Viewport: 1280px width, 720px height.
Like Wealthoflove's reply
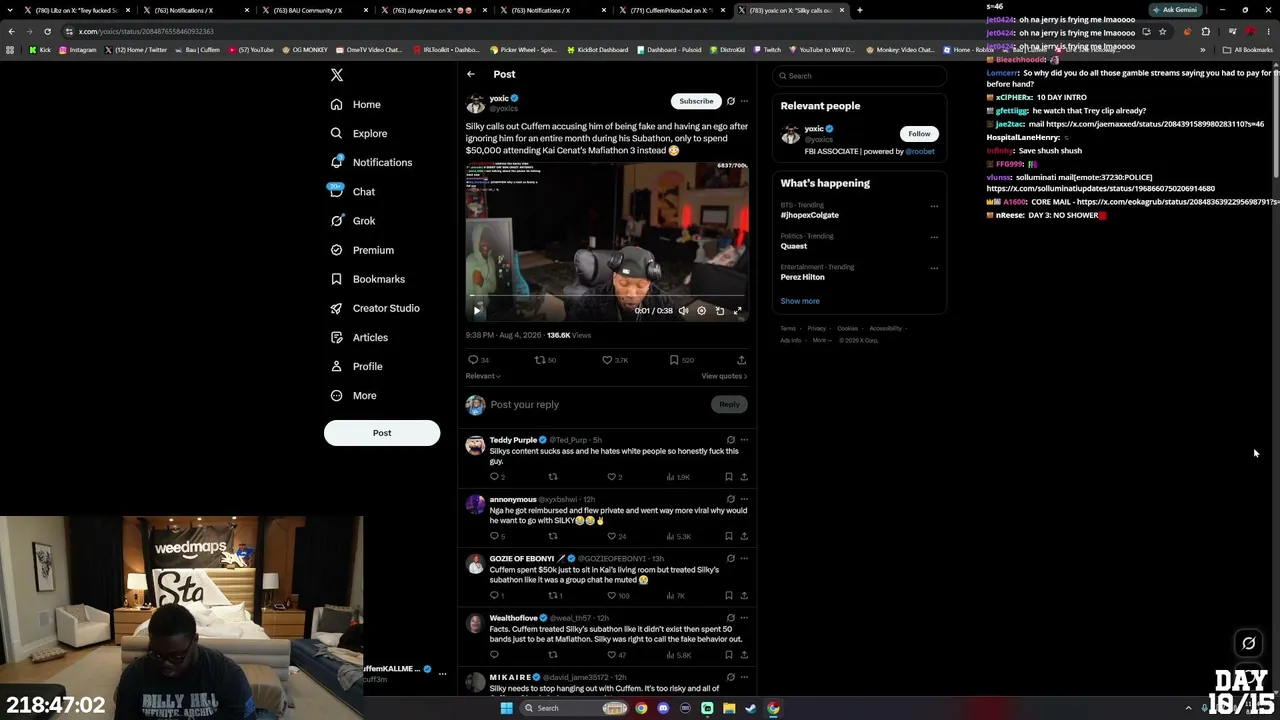(612, 655)
